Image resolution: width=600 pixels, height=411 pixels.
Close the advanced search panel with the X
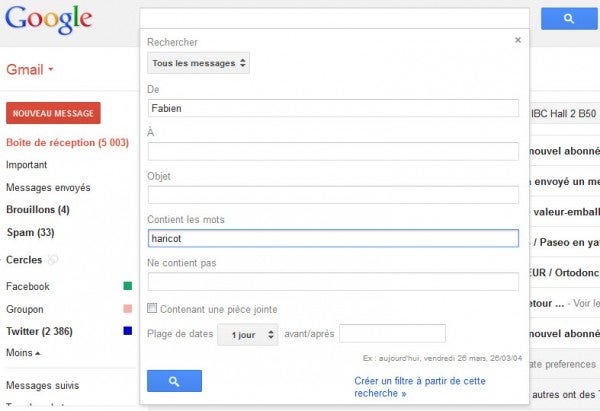(518, 40)
